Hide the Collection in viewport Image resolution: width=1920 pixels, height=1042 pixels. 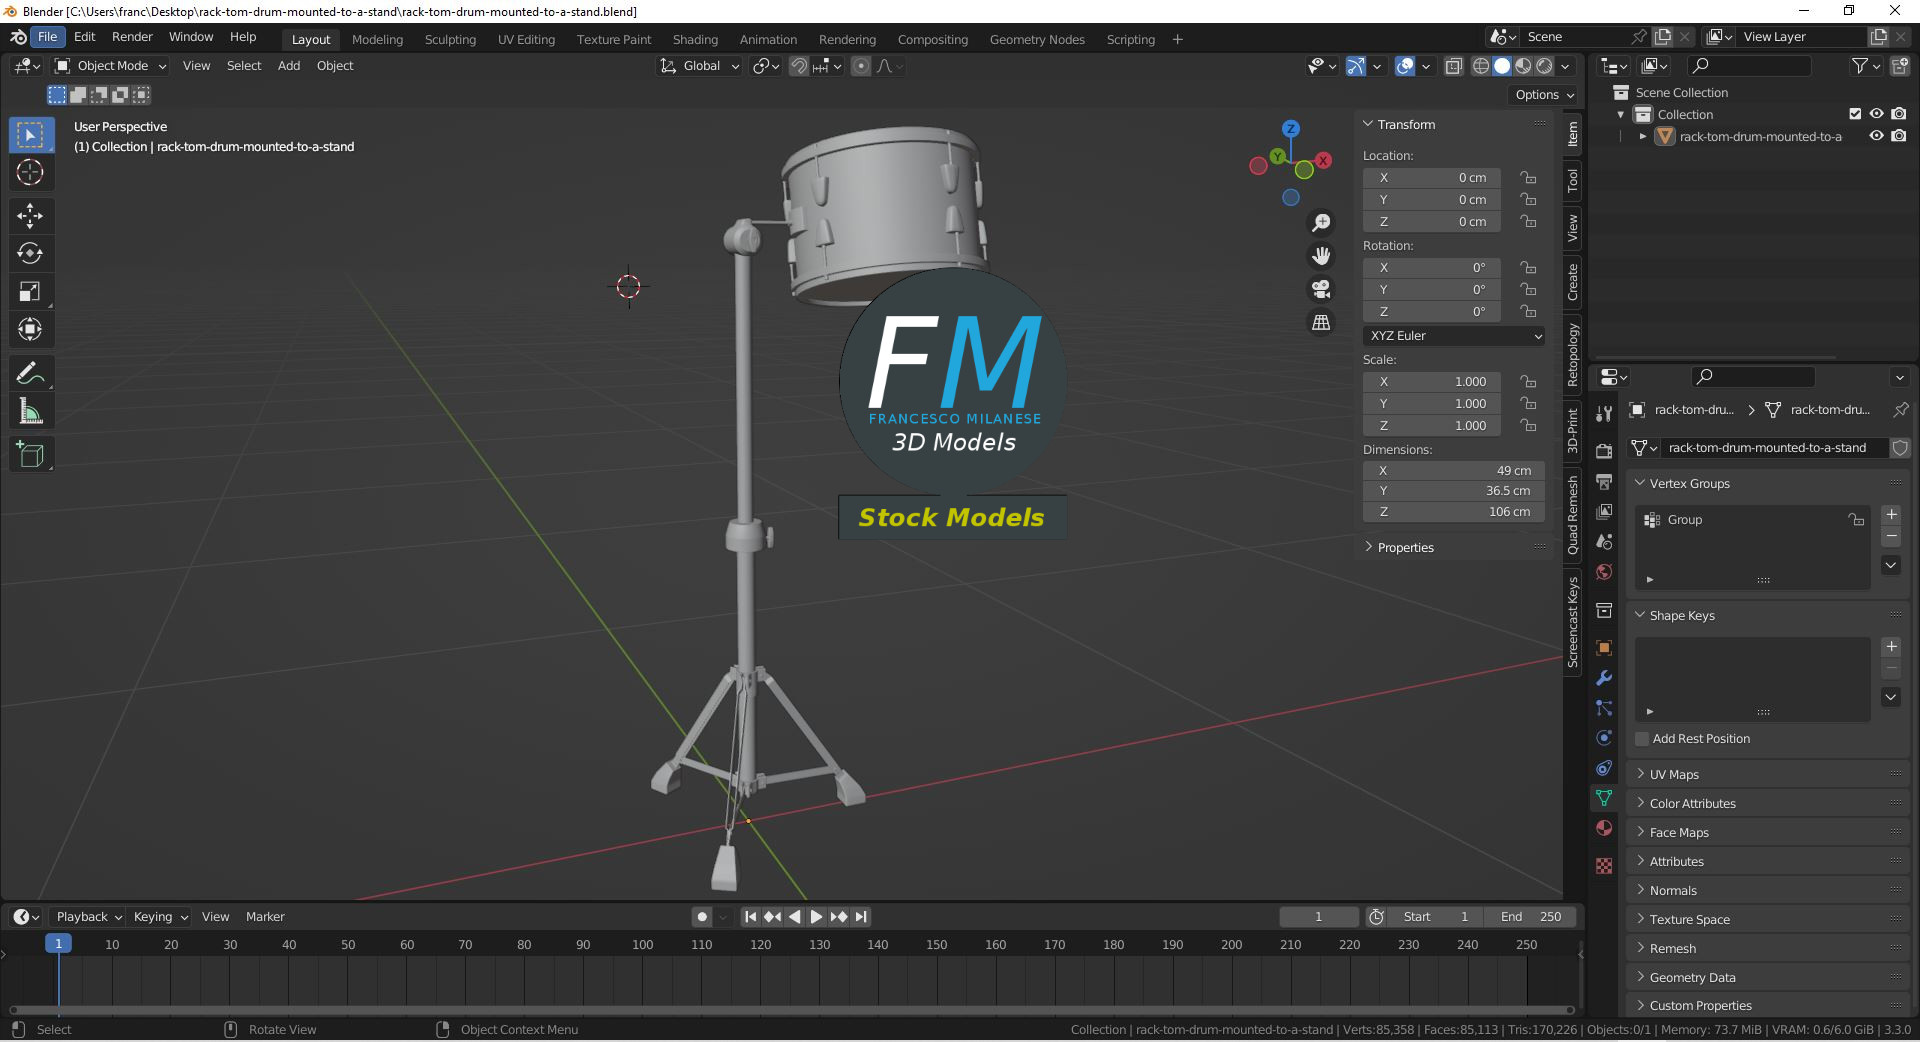(1877, 114)
